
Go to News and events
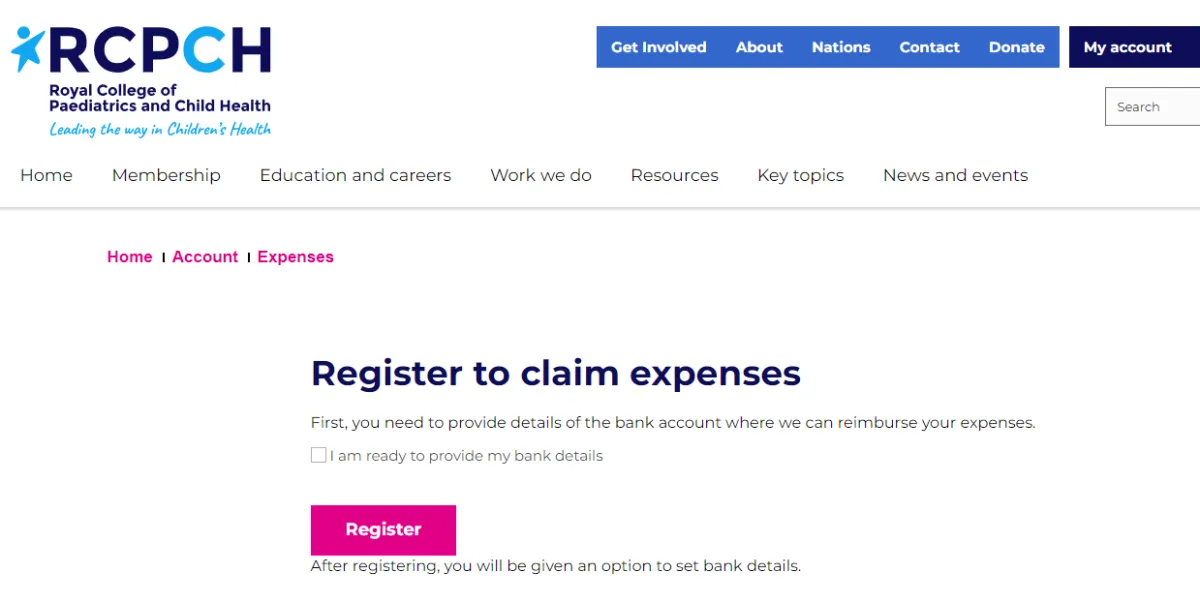coord(955,175)
